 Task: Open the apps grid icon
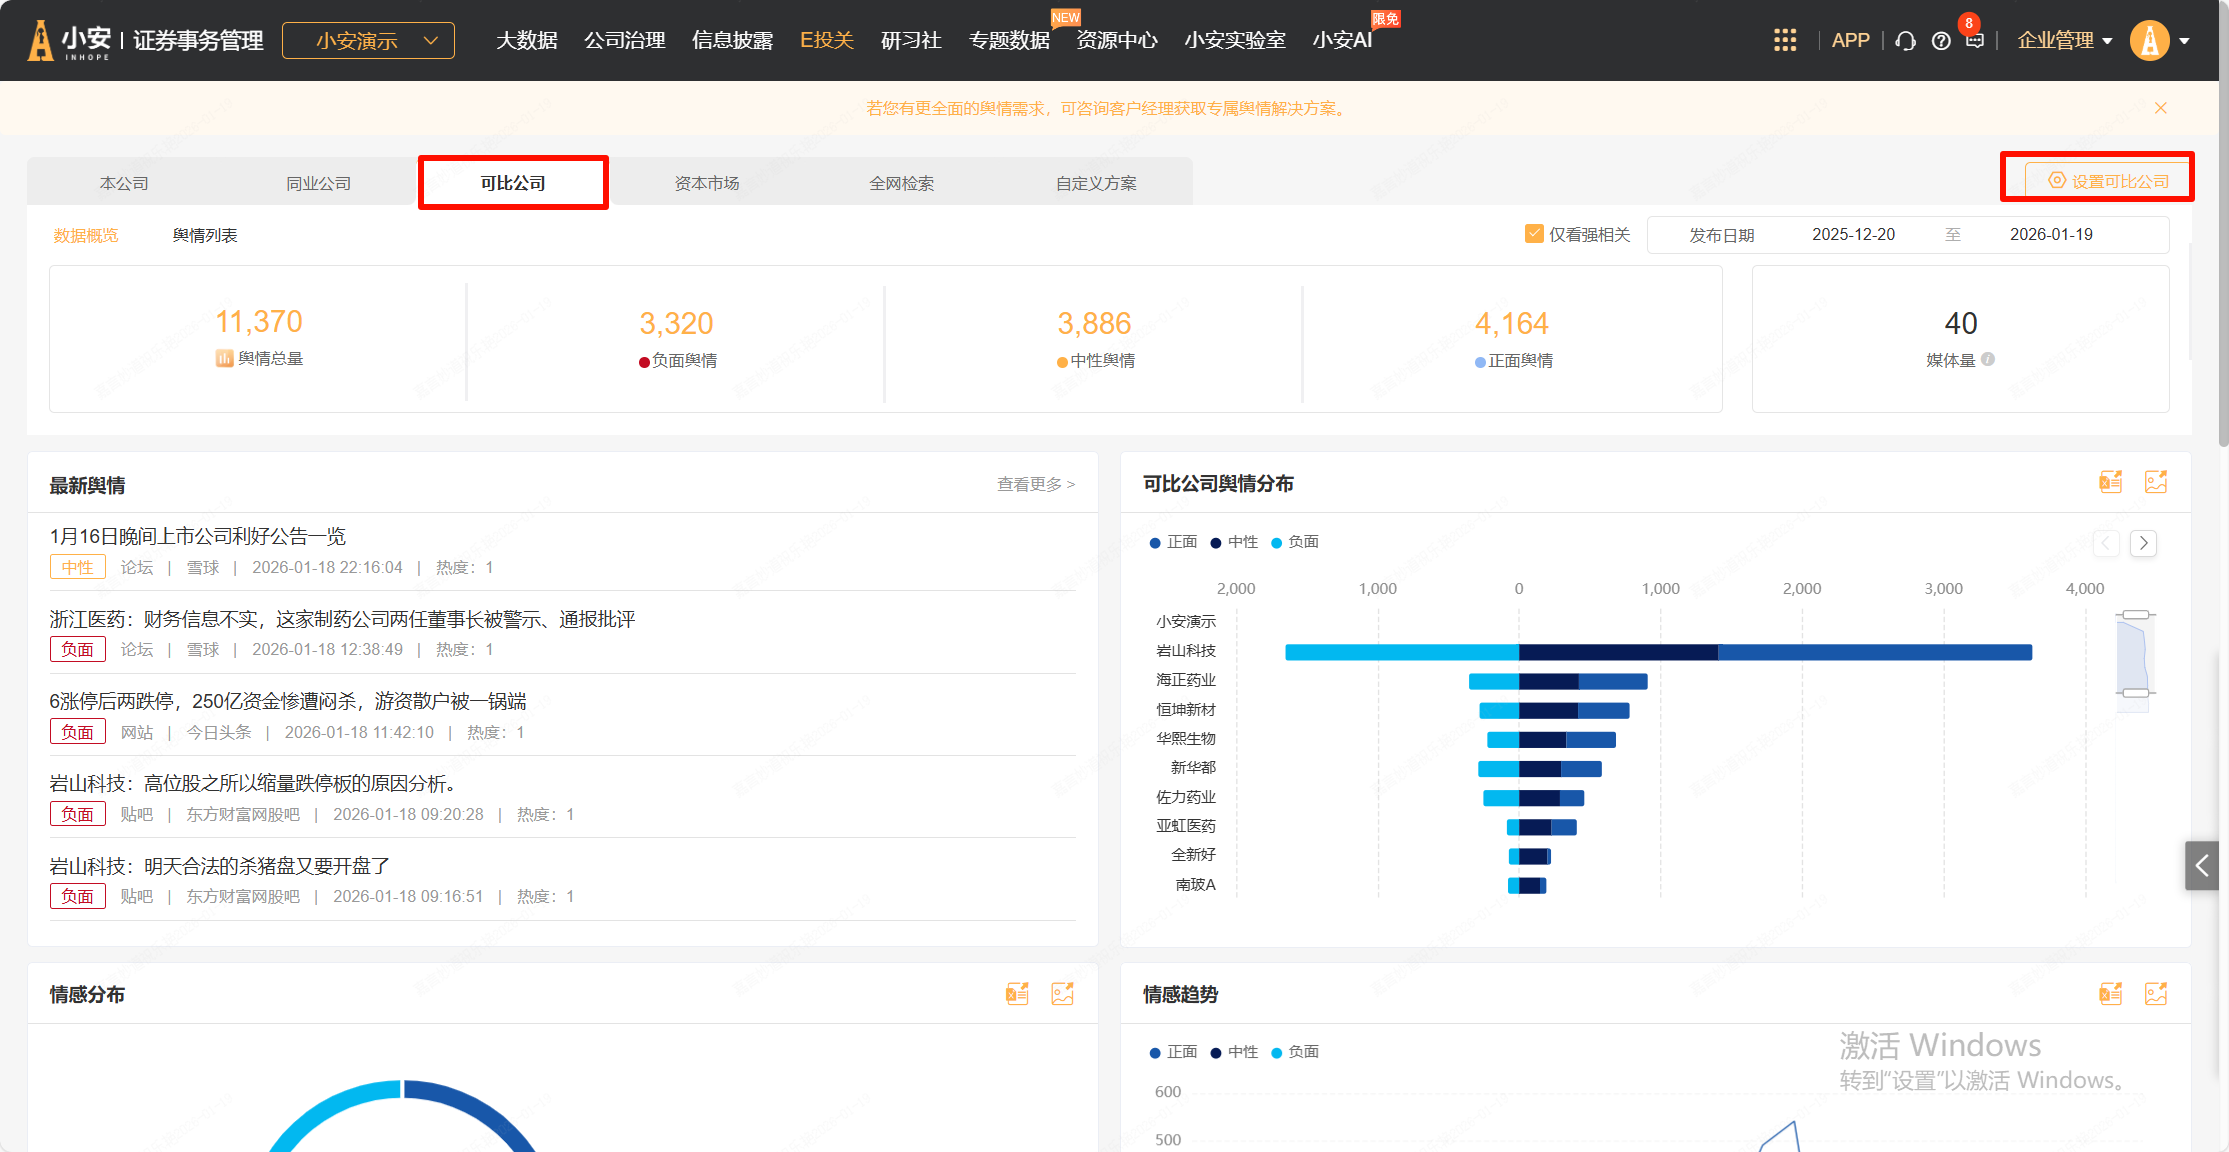(x=1785, y=40)
